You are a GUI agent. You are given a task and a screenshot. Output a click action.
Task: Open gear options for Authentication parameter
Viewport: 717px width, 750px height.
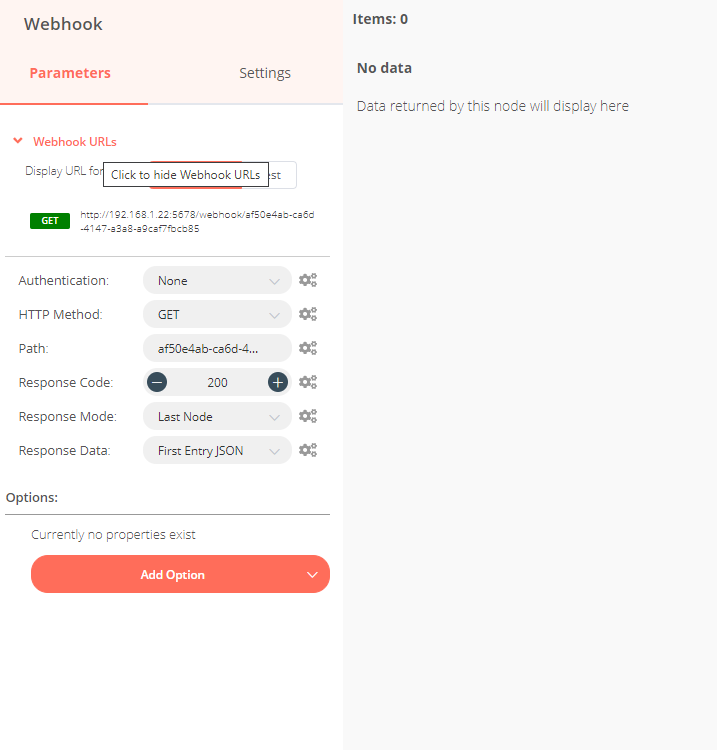click(x=308, y=281)
